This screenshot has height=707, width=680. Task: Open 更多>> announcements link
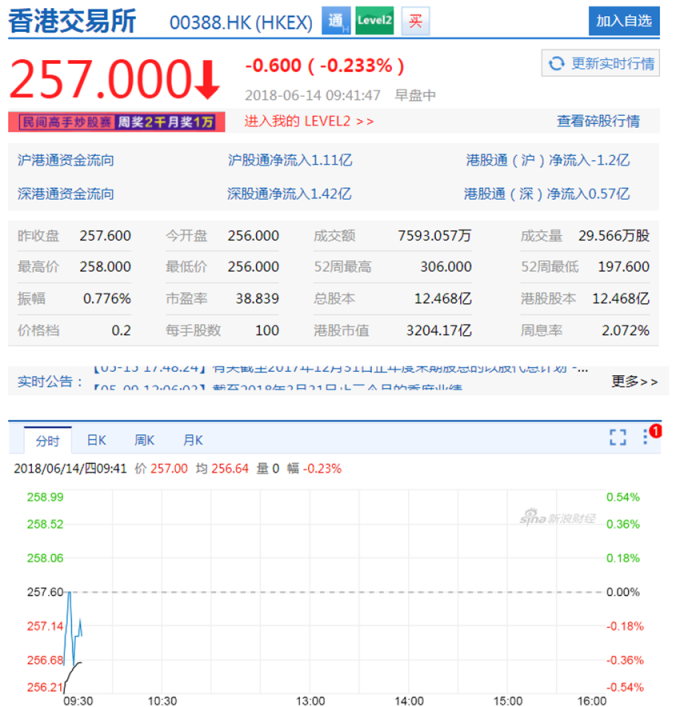pos(634,381)
